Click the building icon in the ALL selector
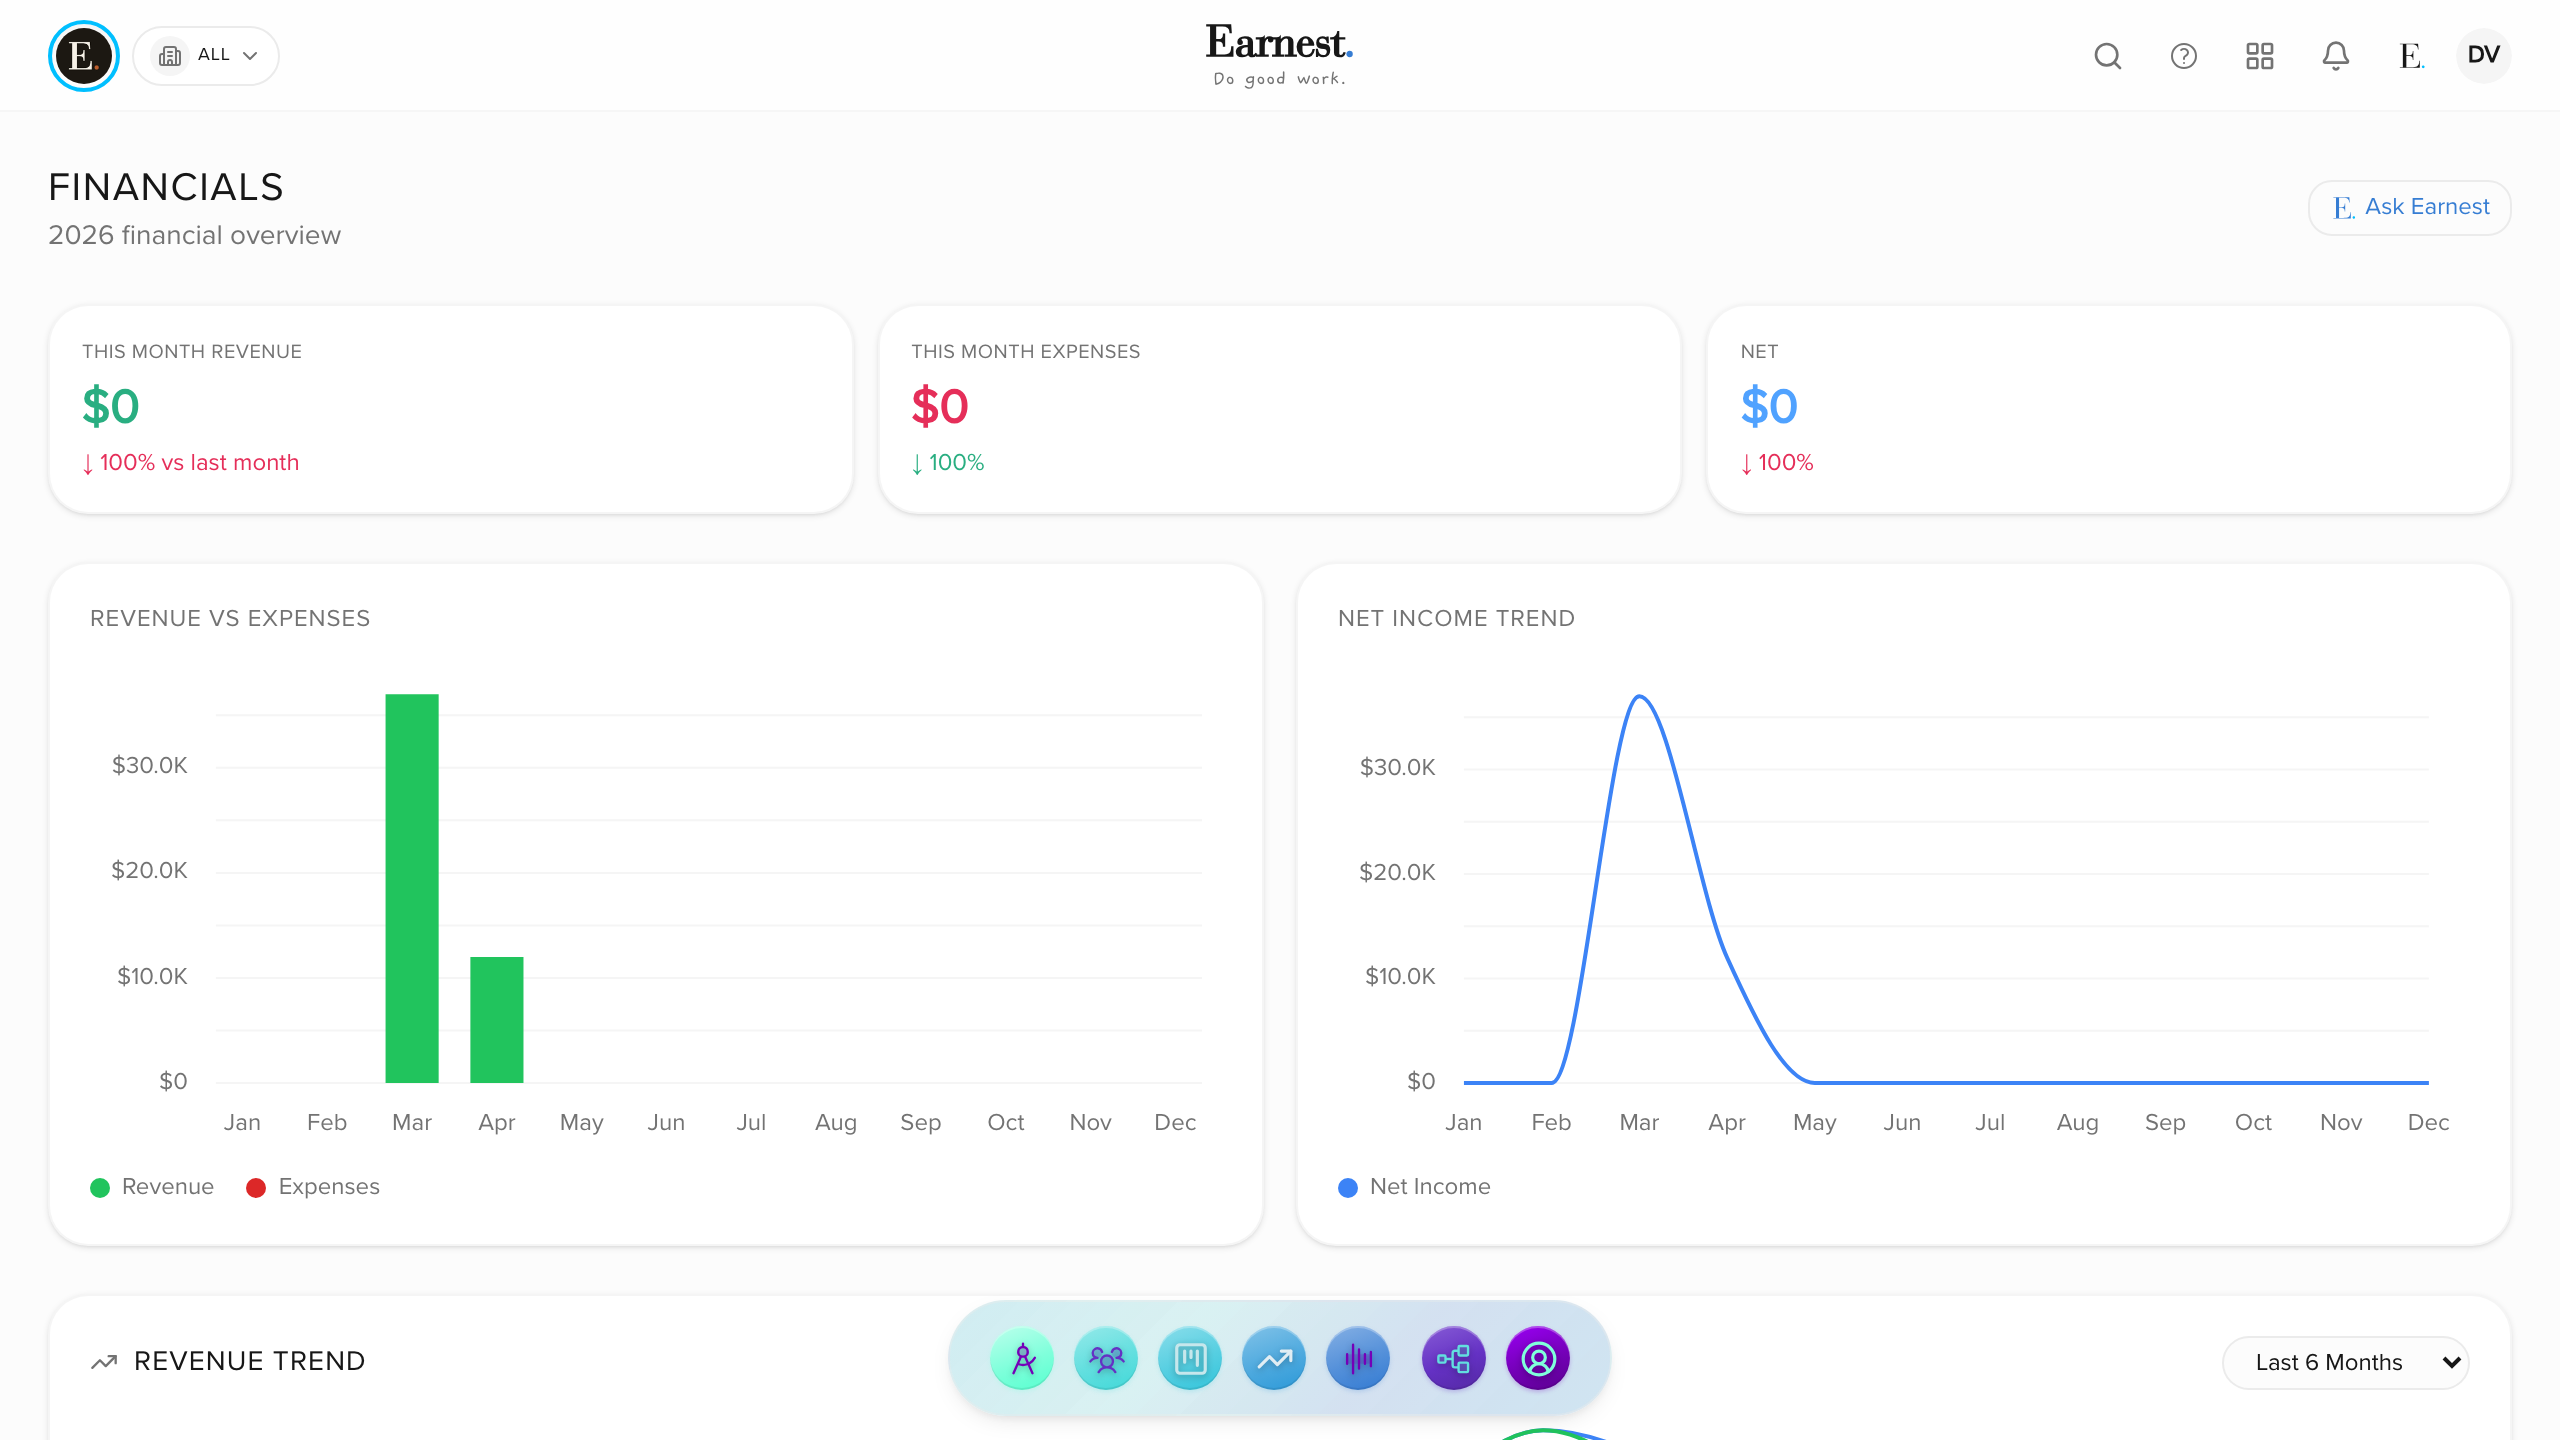This screenshot has height=1440, width=2560. pyautogui.click(x=170, y=56)
